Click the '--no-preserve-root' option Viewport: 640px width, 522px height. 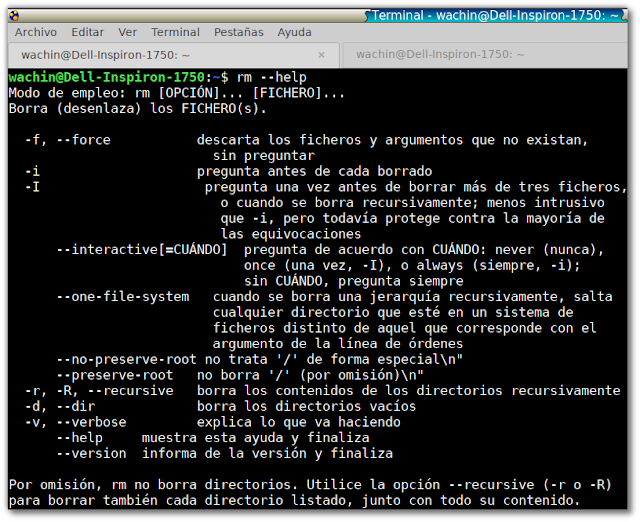click(x=127, y=359)
